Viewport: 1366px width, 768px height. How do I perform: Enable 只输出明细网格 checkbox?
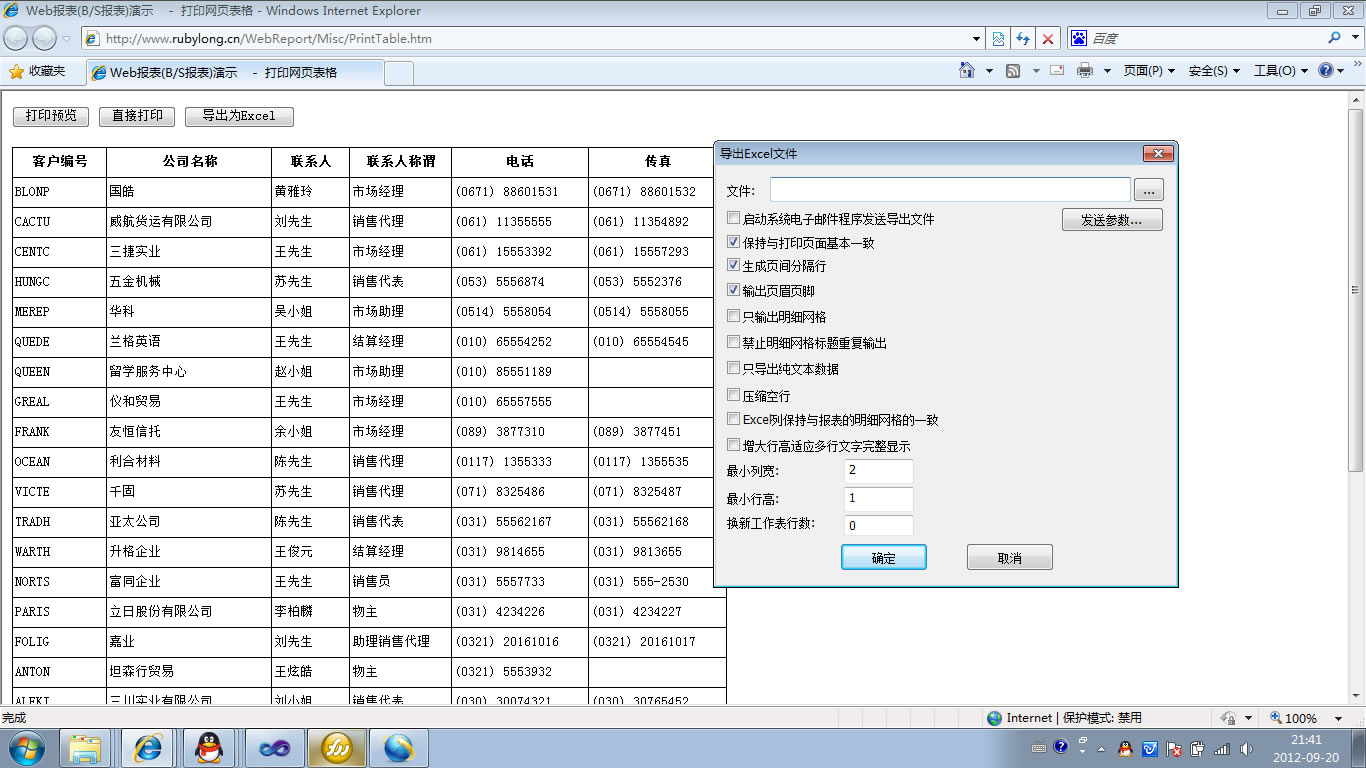point(734,317)
